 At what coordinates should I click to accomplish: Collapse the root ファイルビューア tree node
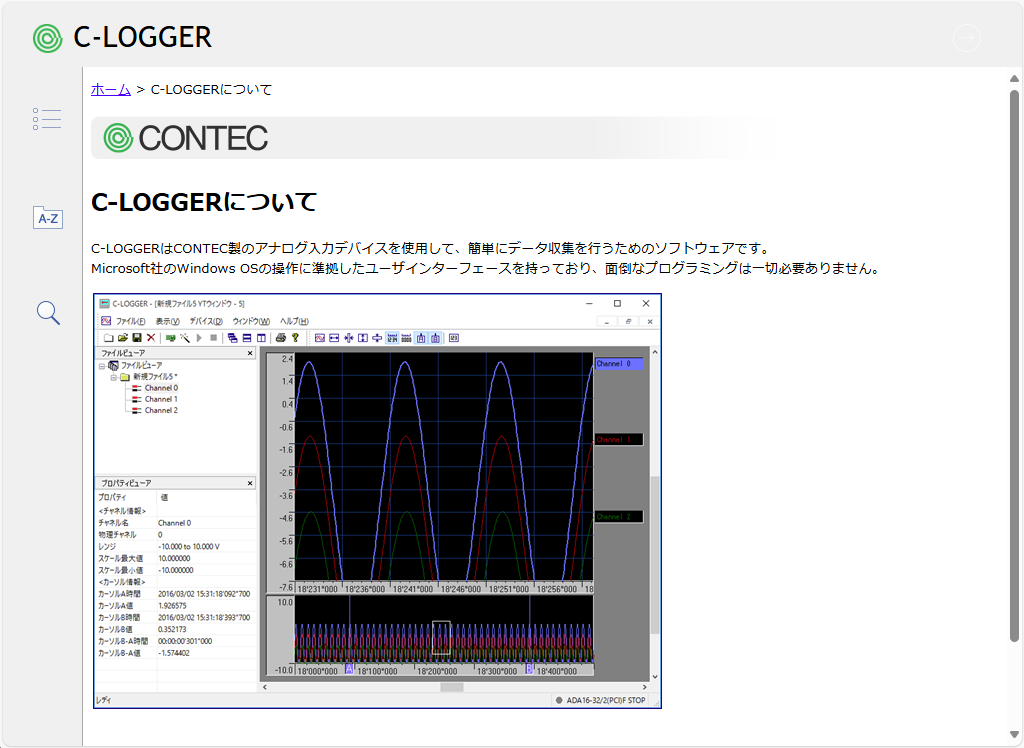(102, 366)
